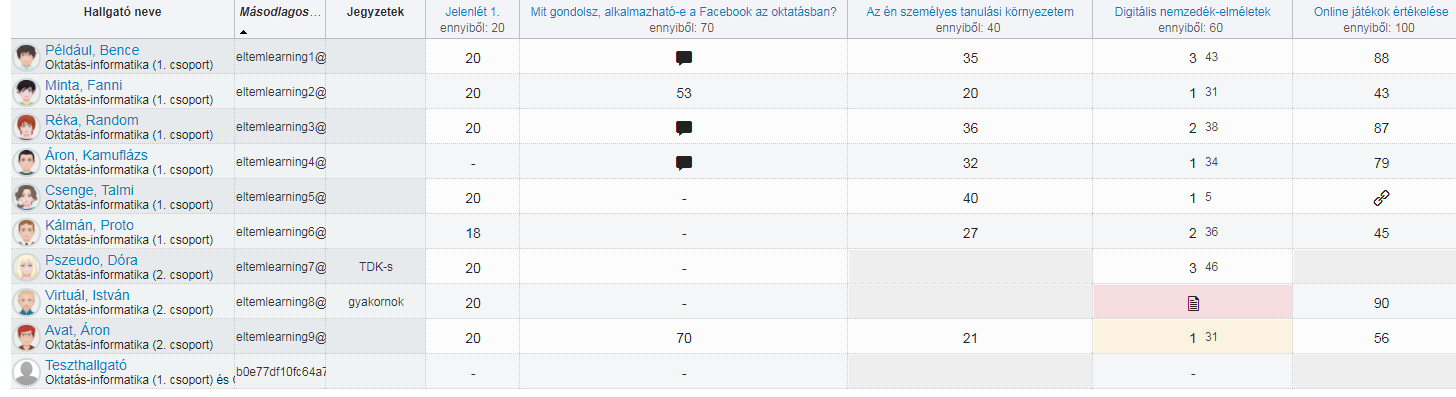Click Kálmán Proto's profile avatar
The image size is (1456, 397).
click(27, 232)
